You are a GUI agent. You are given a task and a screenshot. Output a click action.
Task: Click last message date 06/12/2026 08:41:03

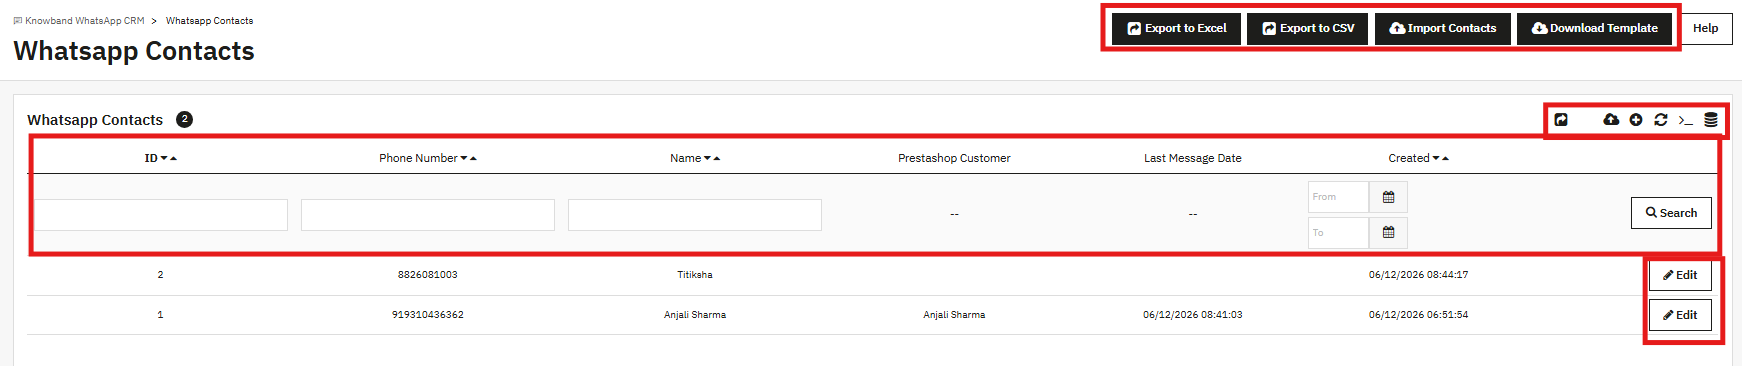(1193, 315)
